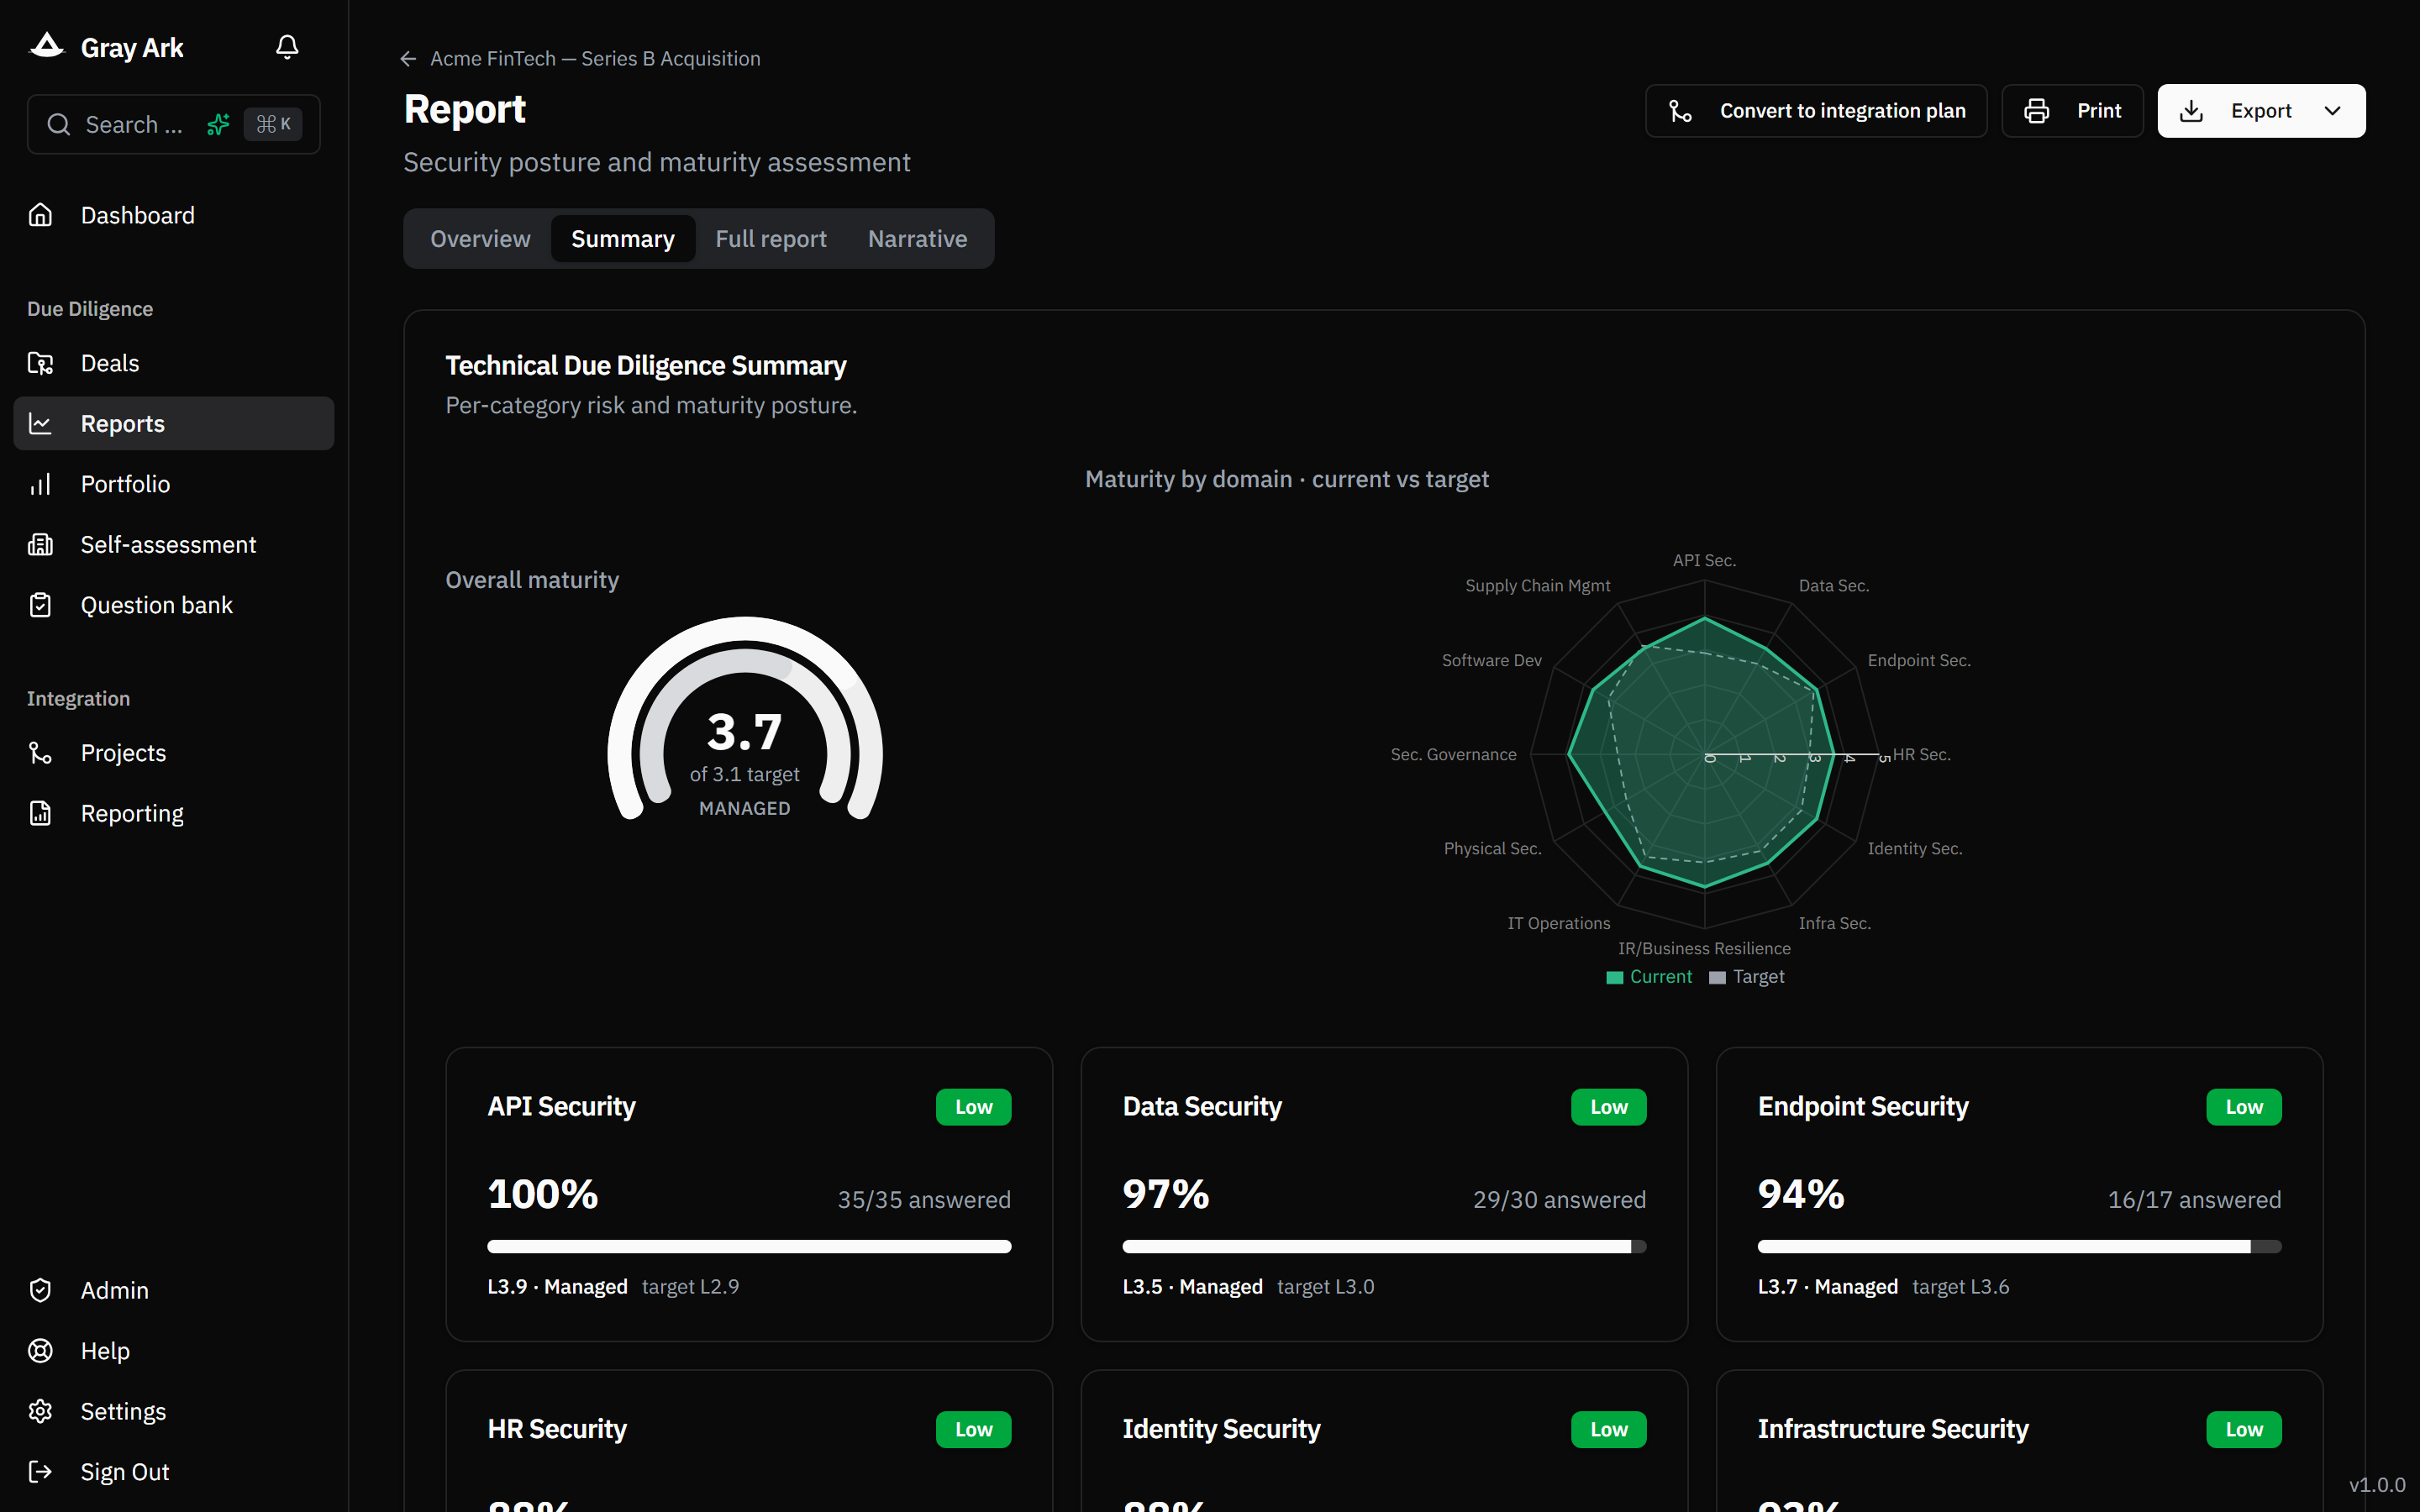
Task: Click the Projects branch icon
Action: tap(40, 753)
